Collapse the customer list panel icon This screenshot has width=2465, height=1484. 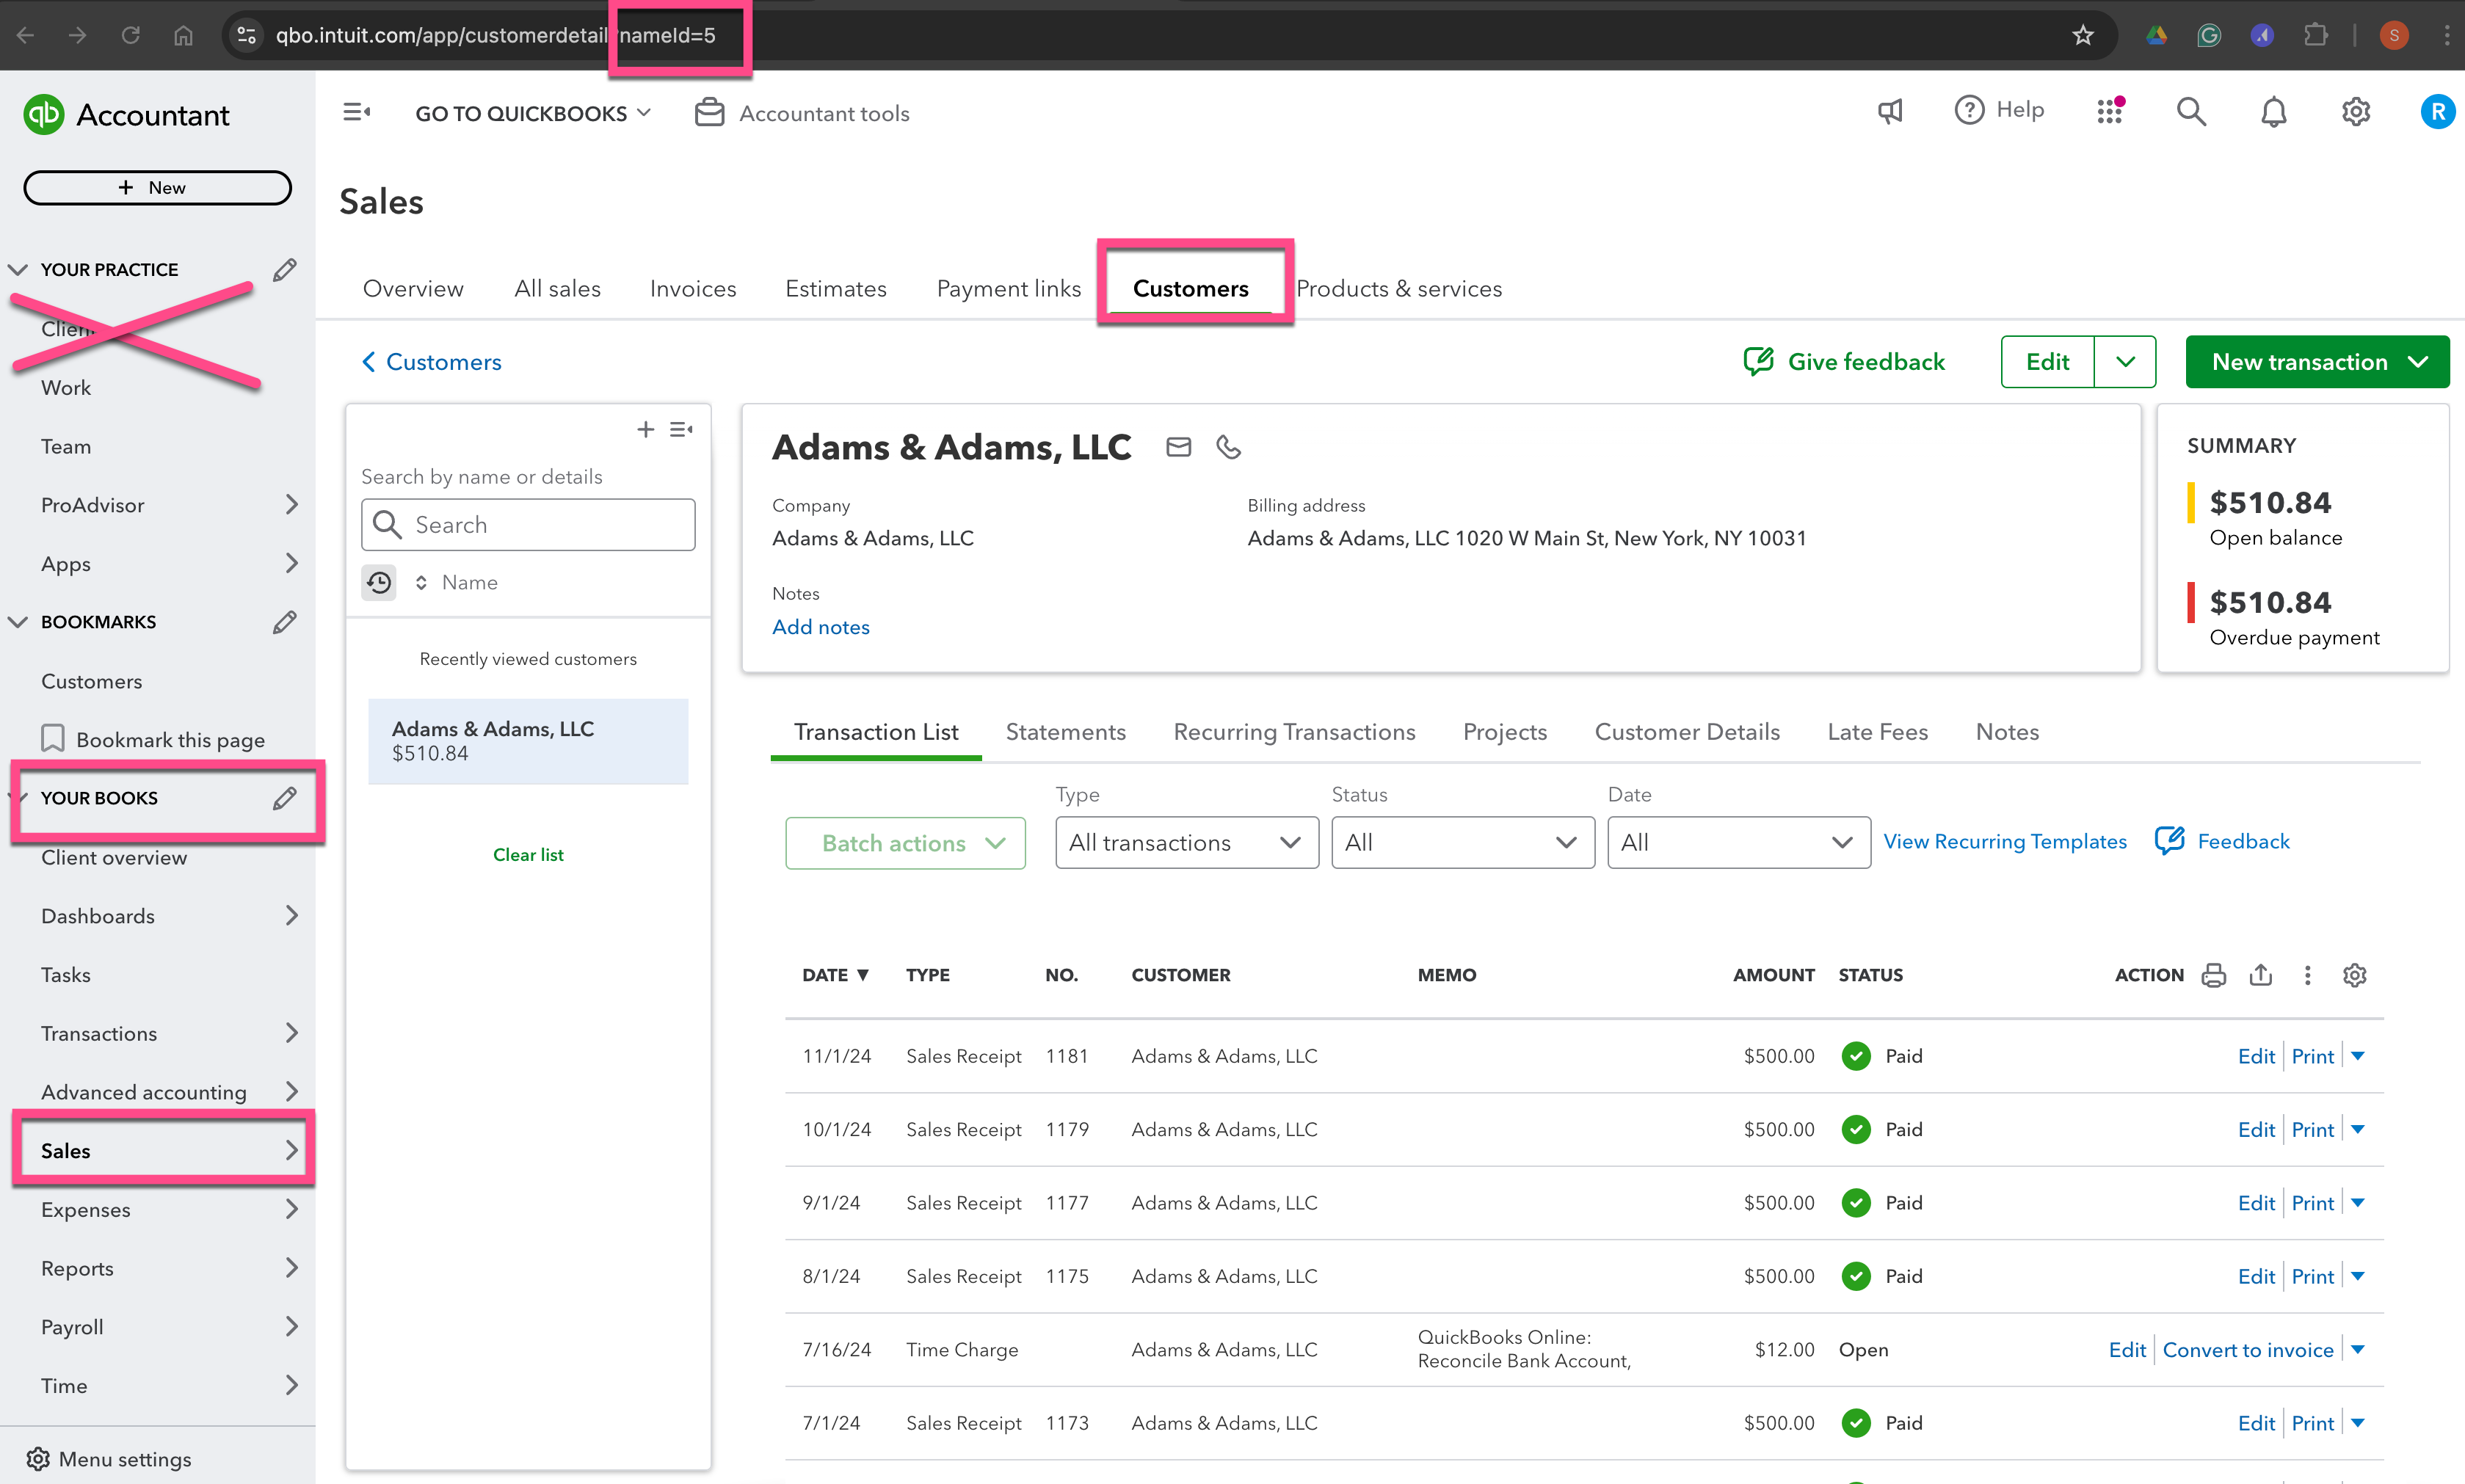[x=682, y=429]
